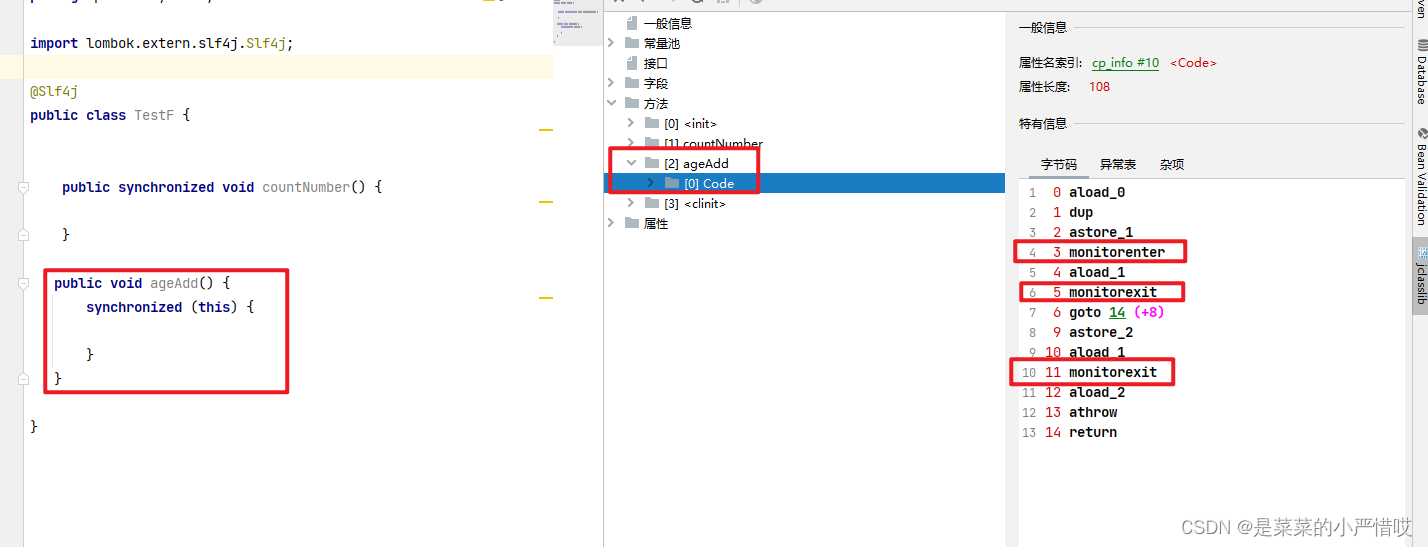Switch to the 杂项 tab
Viewport: 1428px width, 547px height.
pos(1172,164)
